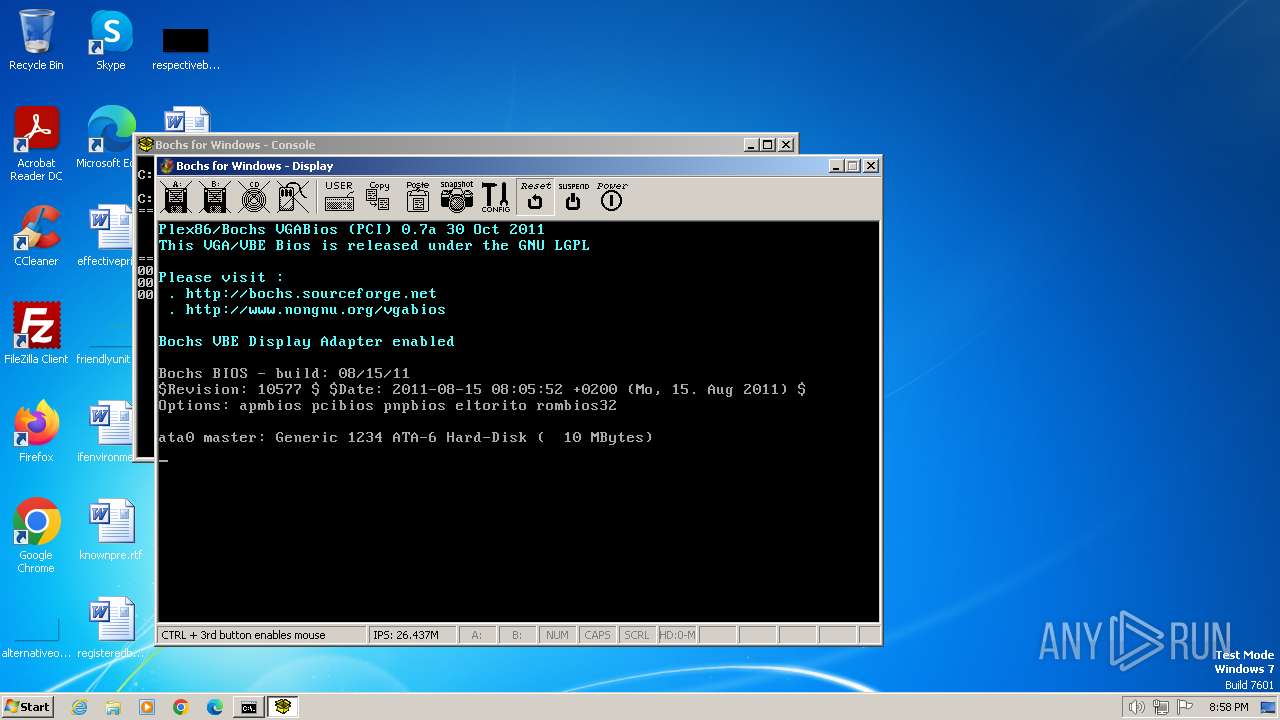The width and height of the screenshot is (1280, 720).
Task: Select the knownpre.rtf desktop file
Action: click(110, 530)
